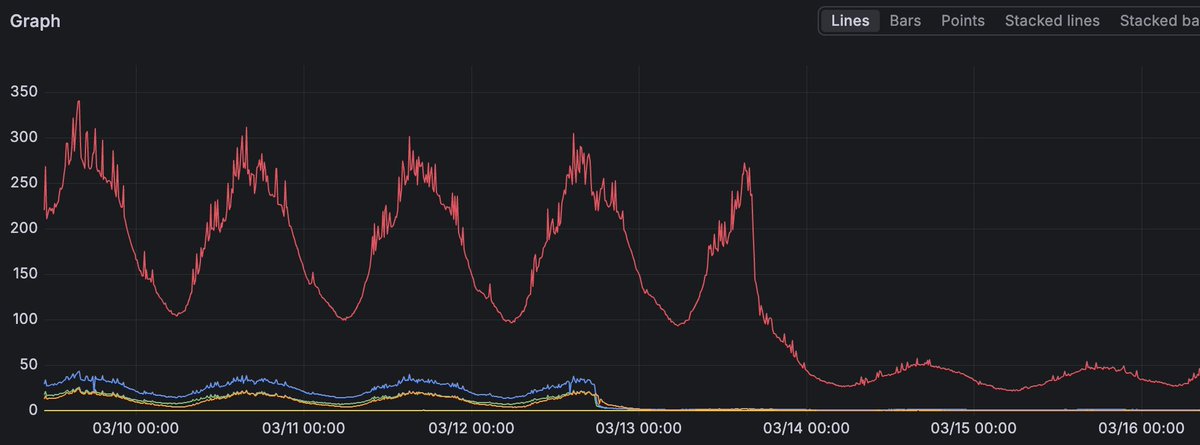The image size is (1200, 445).
Task: Choose the Stacked bars option
Action: pos(1160,20)
